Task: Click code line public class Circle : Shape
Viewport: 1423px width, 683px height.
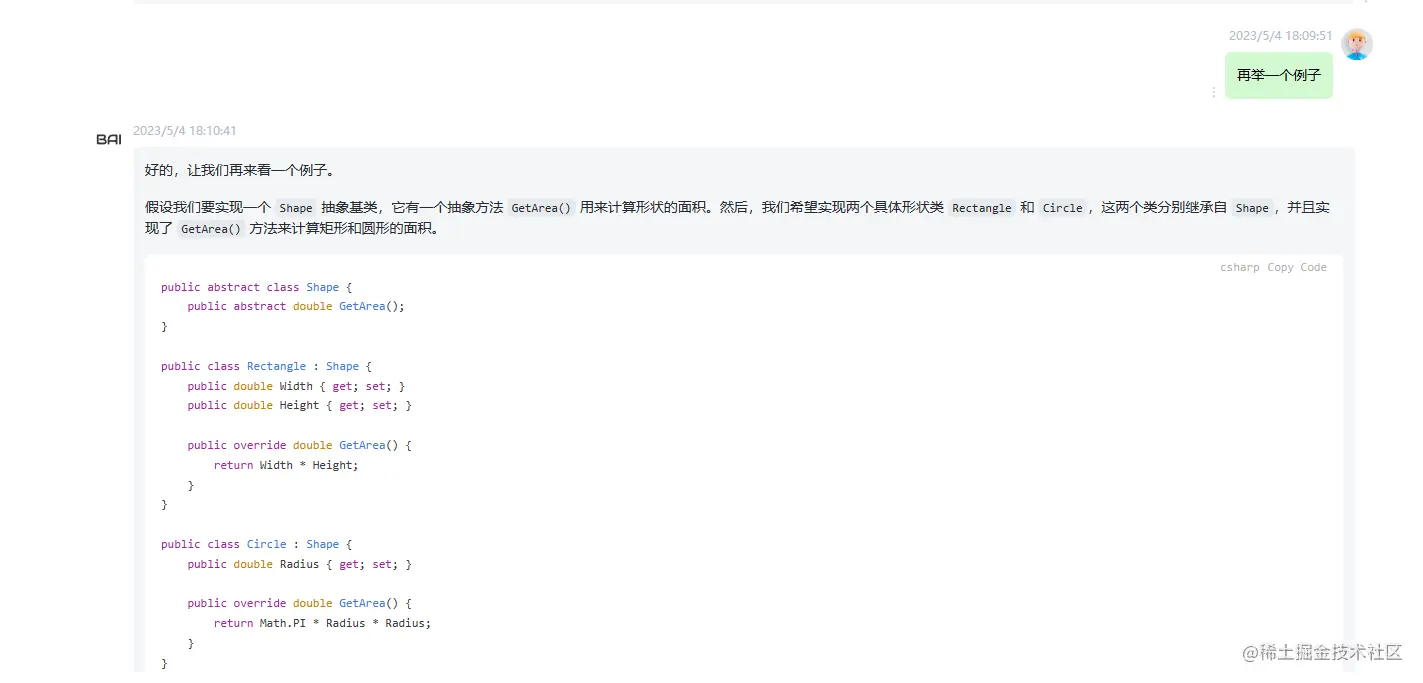Action: point(257,544)
